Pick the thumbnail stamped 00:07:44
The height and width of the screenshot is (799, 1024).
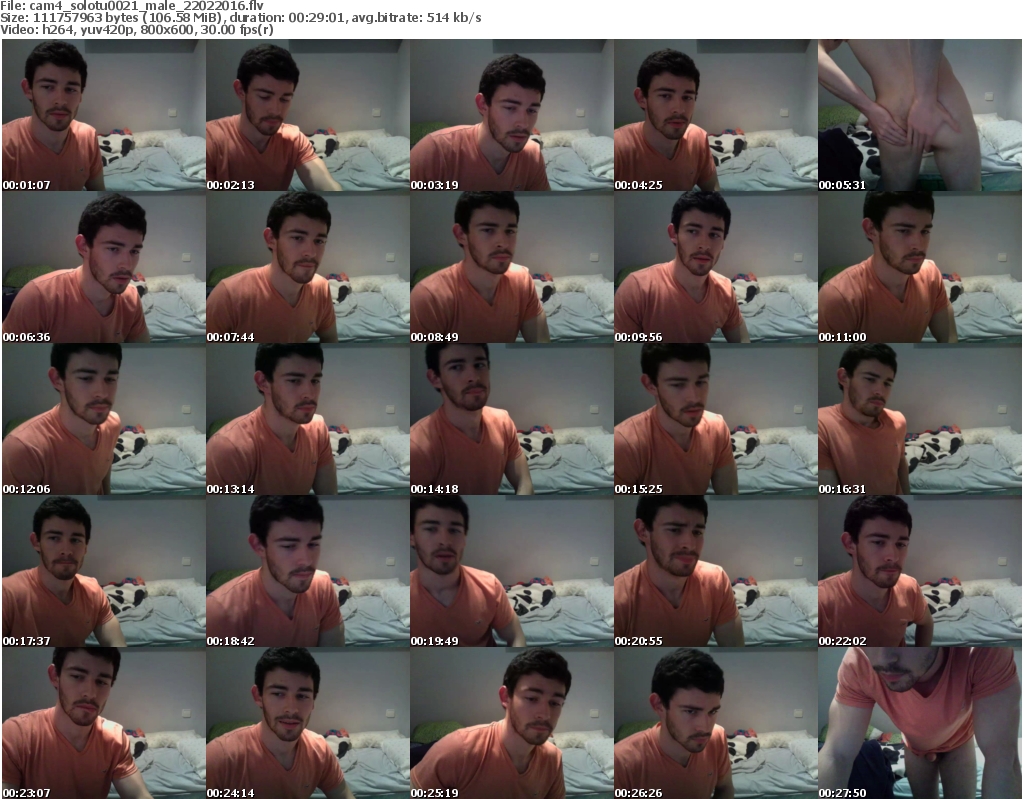click(x=308, y=267)
